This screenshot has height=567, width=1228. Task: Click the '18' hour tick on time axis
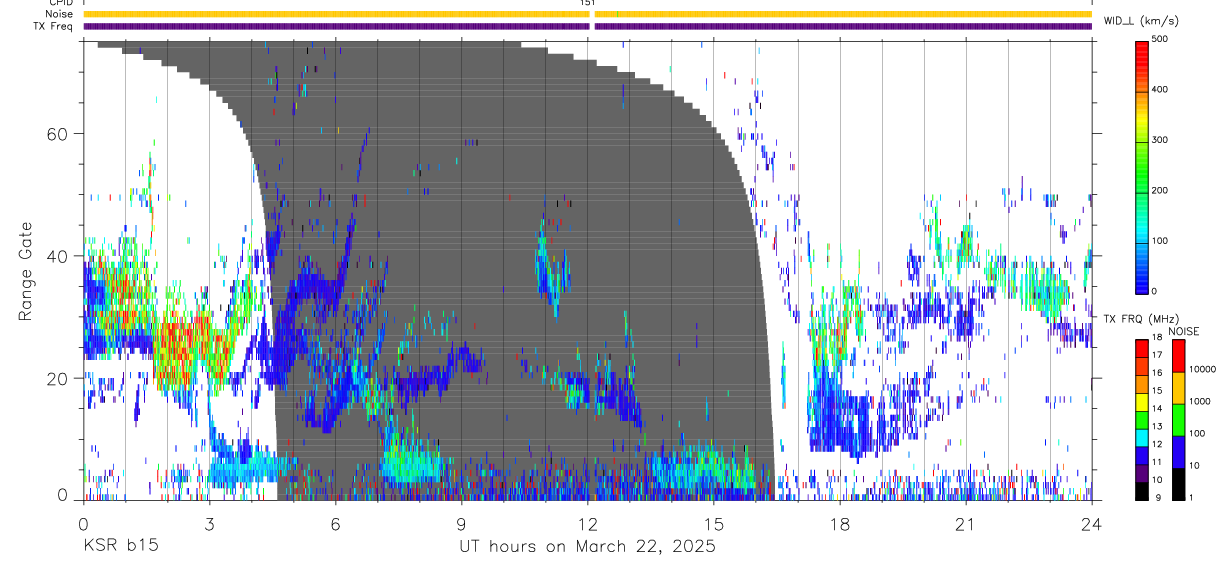(840, 523)
